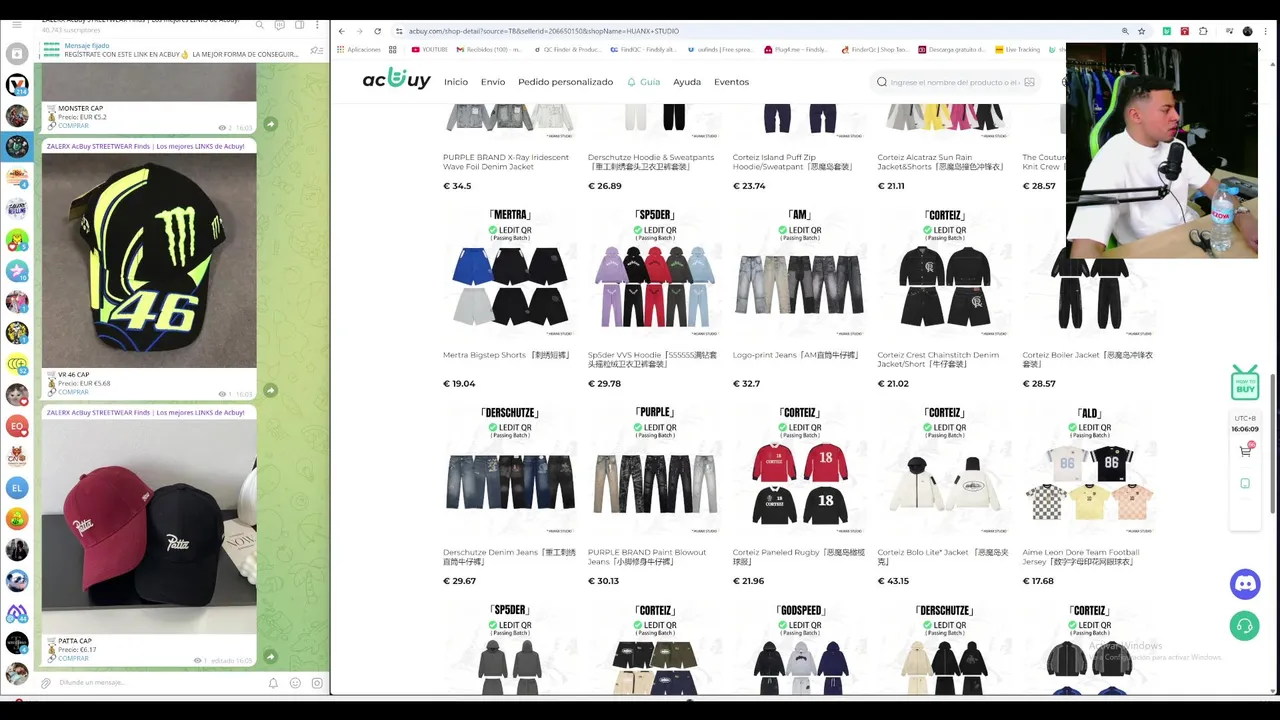Open the Guía menu item
Screen dimensions: 1280x720
tap(643, 82)
